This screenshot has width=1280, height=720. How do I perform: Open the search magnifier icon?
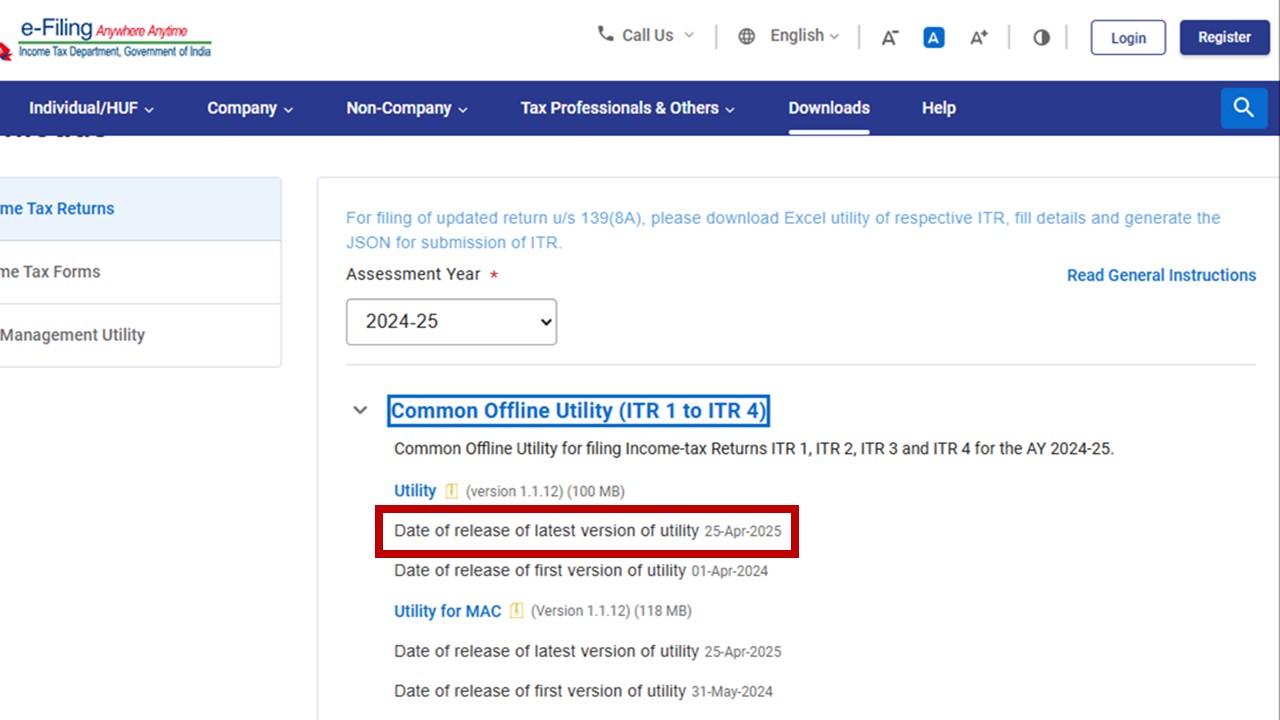point(1244,108)
